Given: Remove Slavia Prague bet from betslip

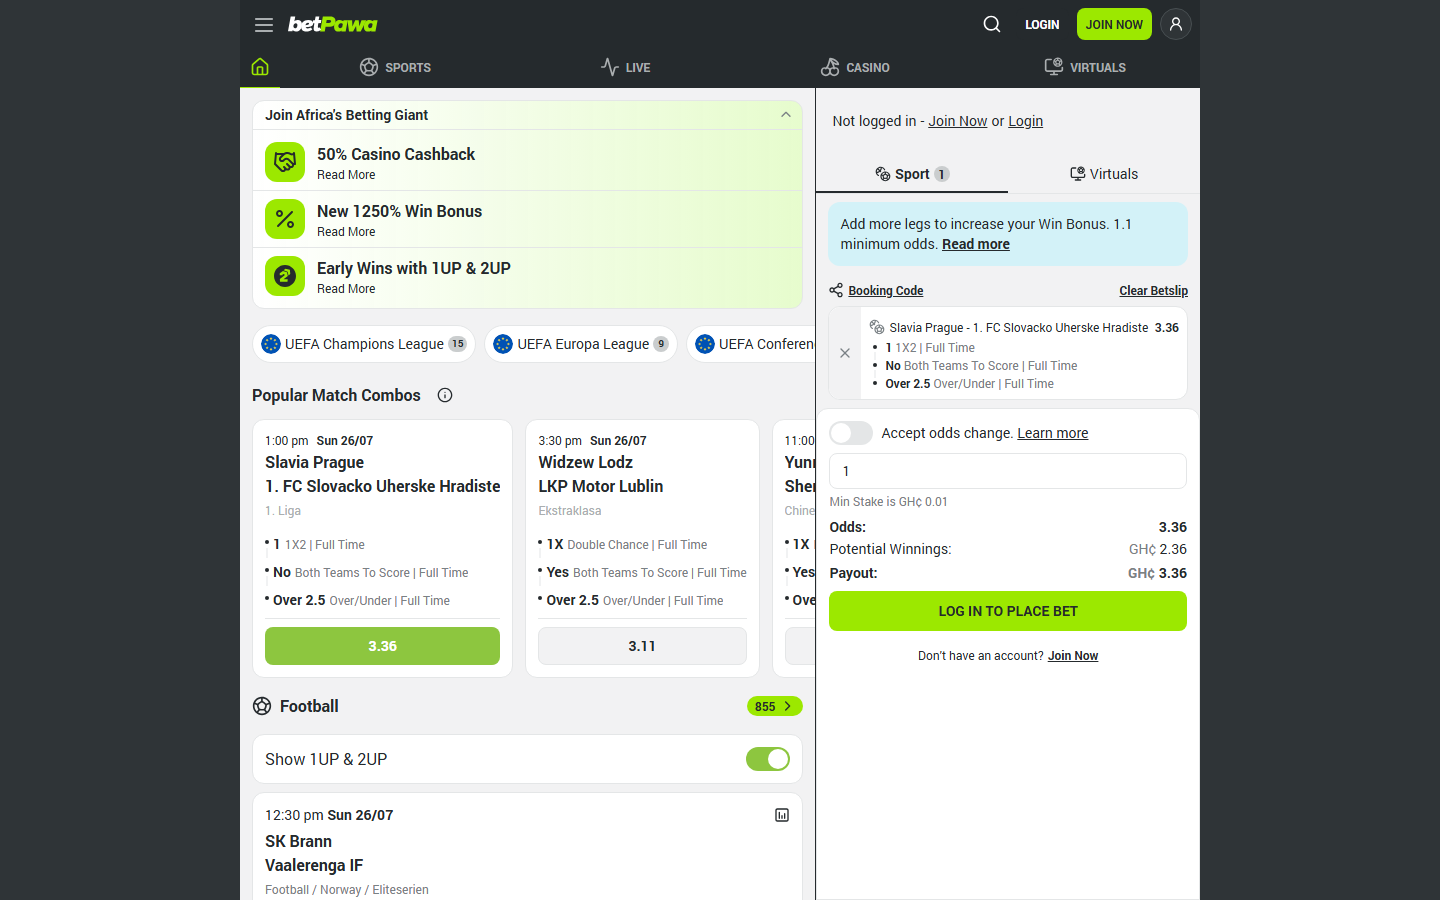Looking at the screenshot, I should (845, 353).
